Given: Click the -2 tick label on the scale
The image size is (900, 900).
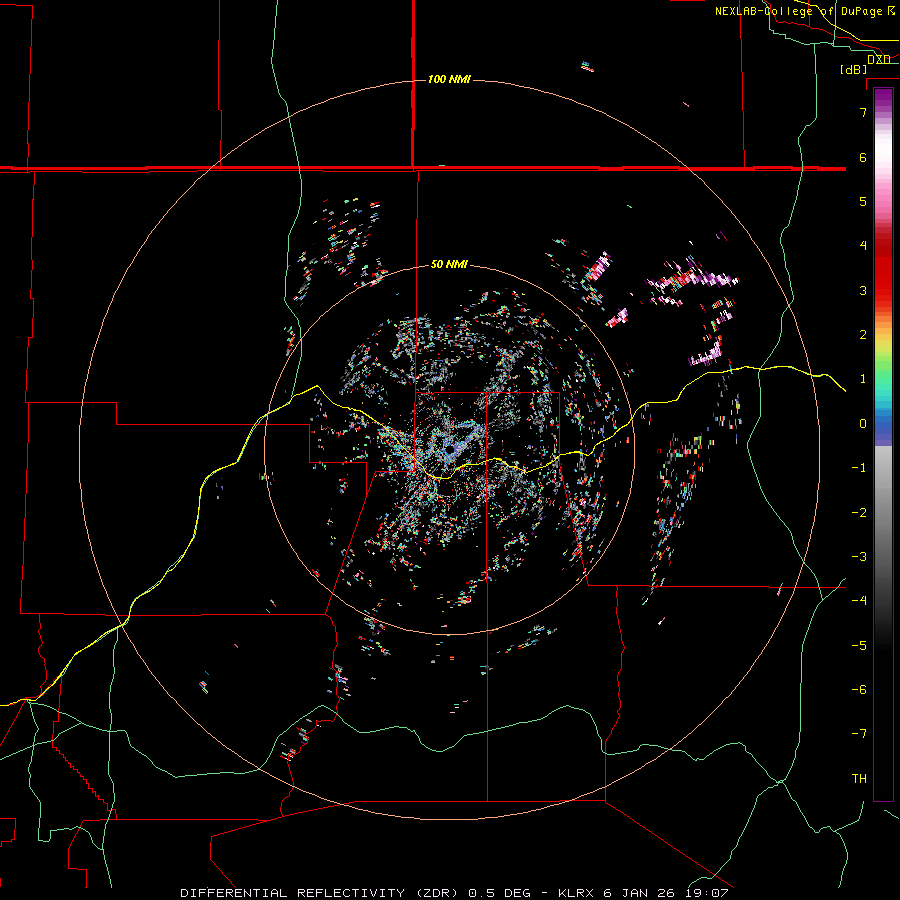Looking at the screenshot, I should [x=859, y=512].
